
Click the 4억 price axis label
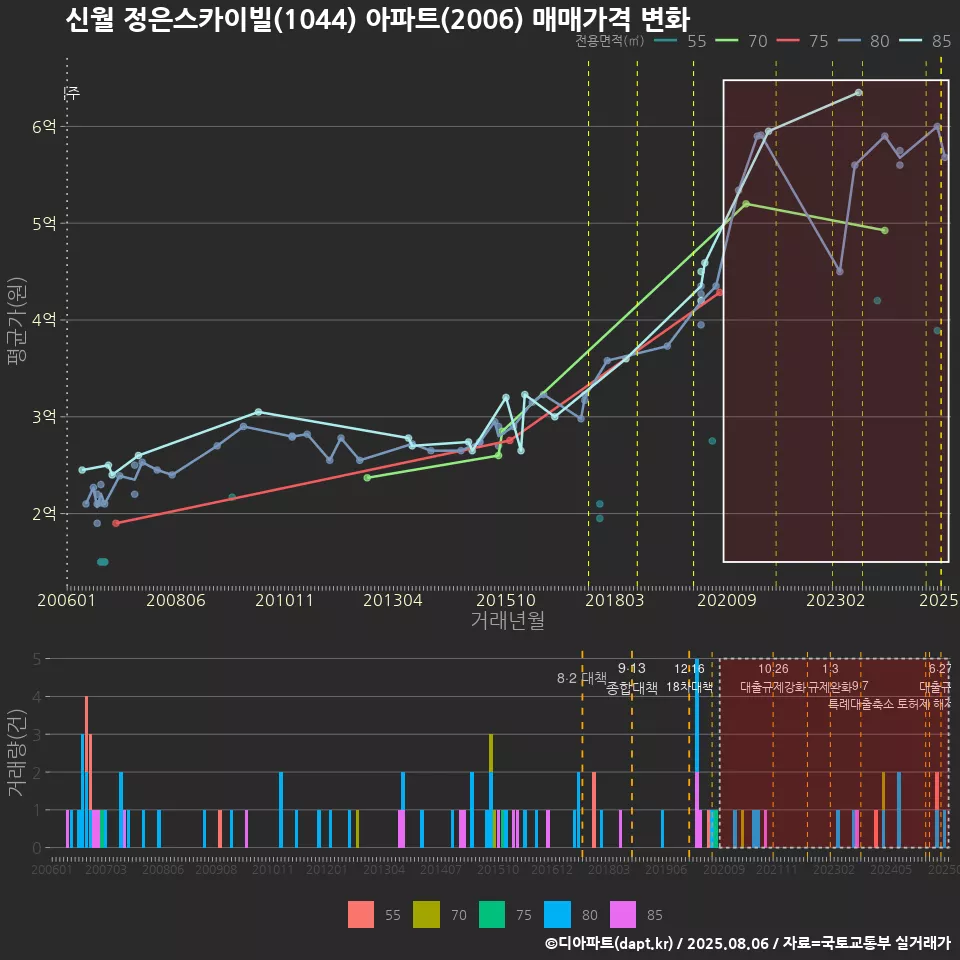(x=44, y=320)
